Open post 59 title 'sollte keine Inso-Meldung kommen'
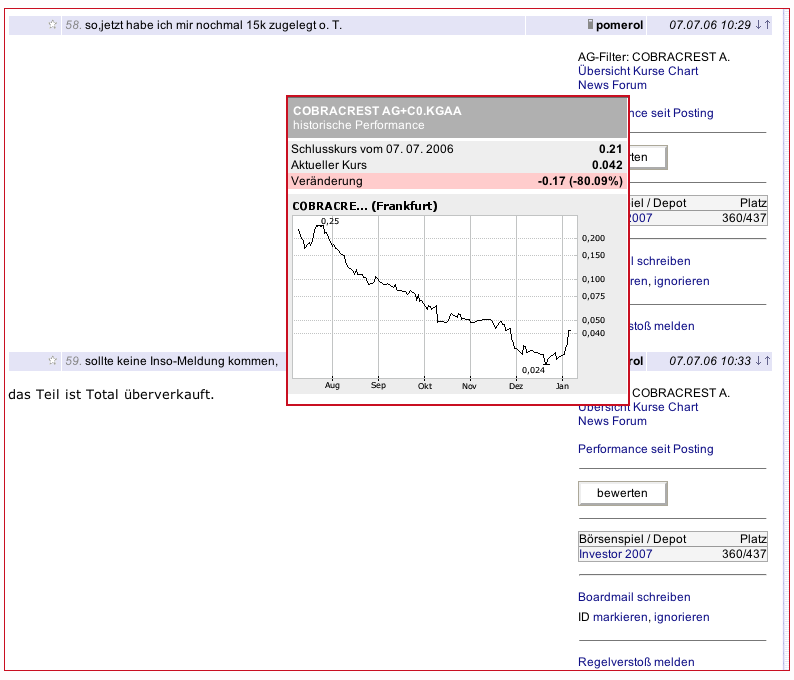Image resolution: width=794 pixels, height=680 pixels. coord(181,361)
